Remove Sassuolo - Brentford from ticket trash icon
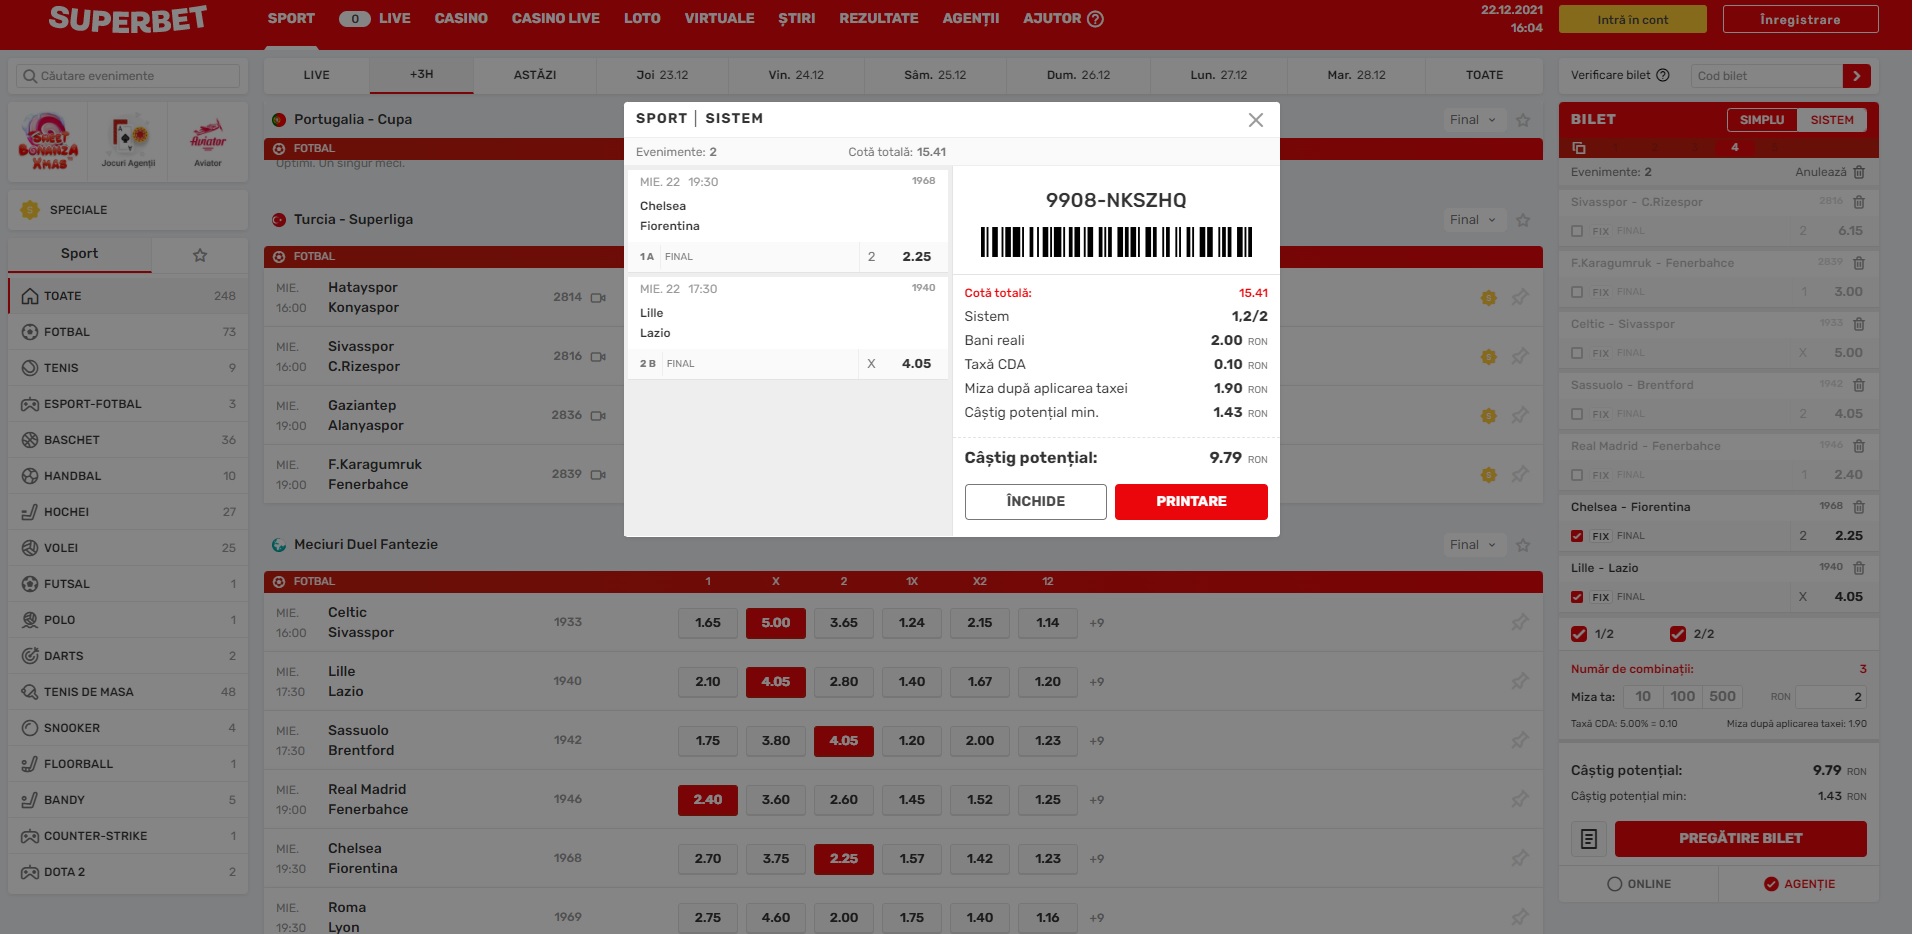The height and width of the screenshot is (934, 1920). pyautogui.click(x=1859, y=385)
